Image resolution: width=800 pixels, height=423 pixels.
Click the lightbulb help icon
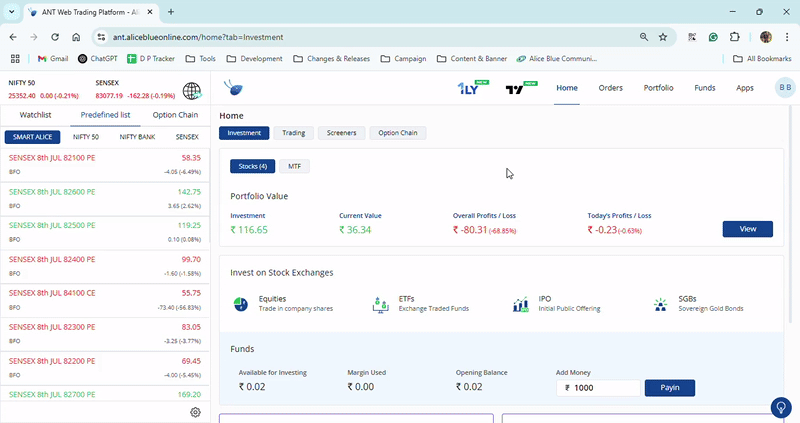click(x=781, y=407)
